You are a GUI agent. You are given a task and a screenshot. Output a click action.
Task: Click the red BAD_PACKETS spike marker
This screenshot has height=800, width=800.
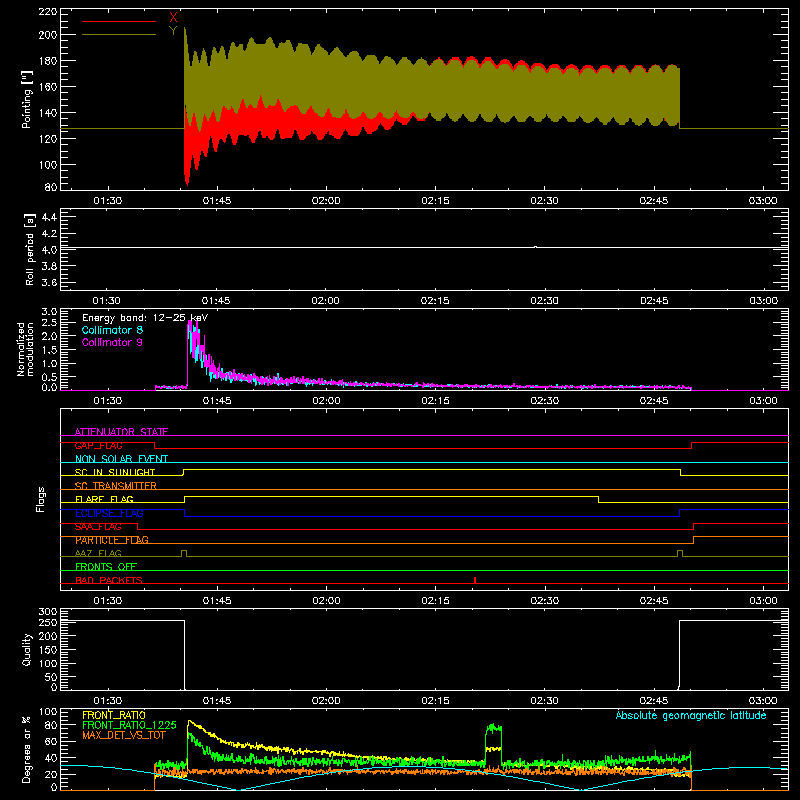[x=475, y=580]
